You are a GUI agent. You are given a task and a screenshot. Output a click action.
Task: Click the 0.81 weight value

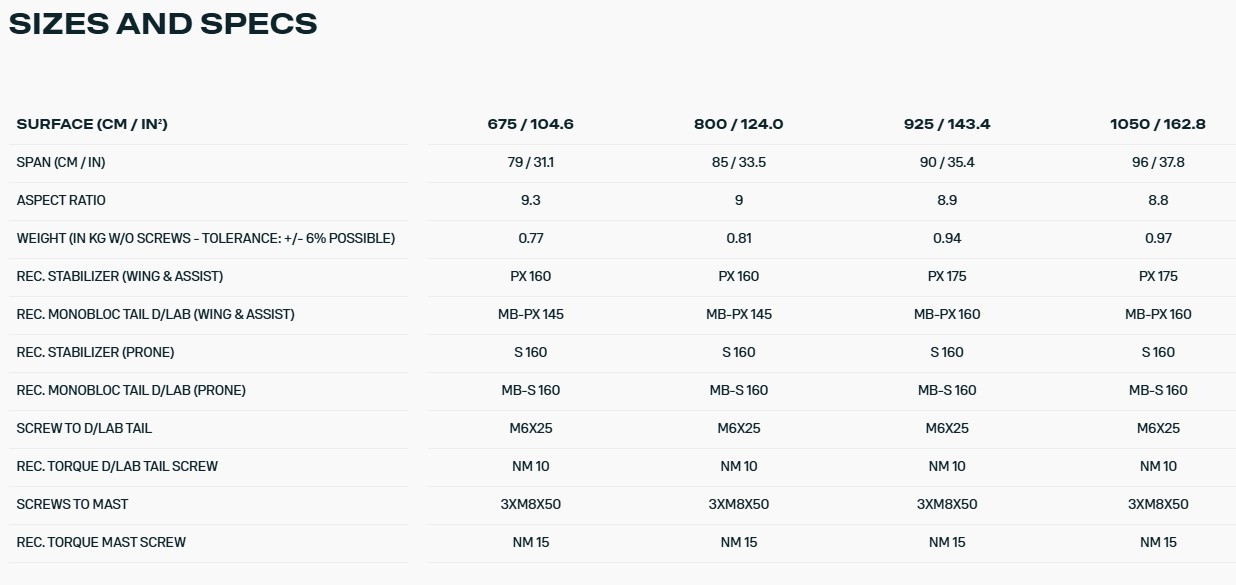pyautogui.click(x=738, y=238)
